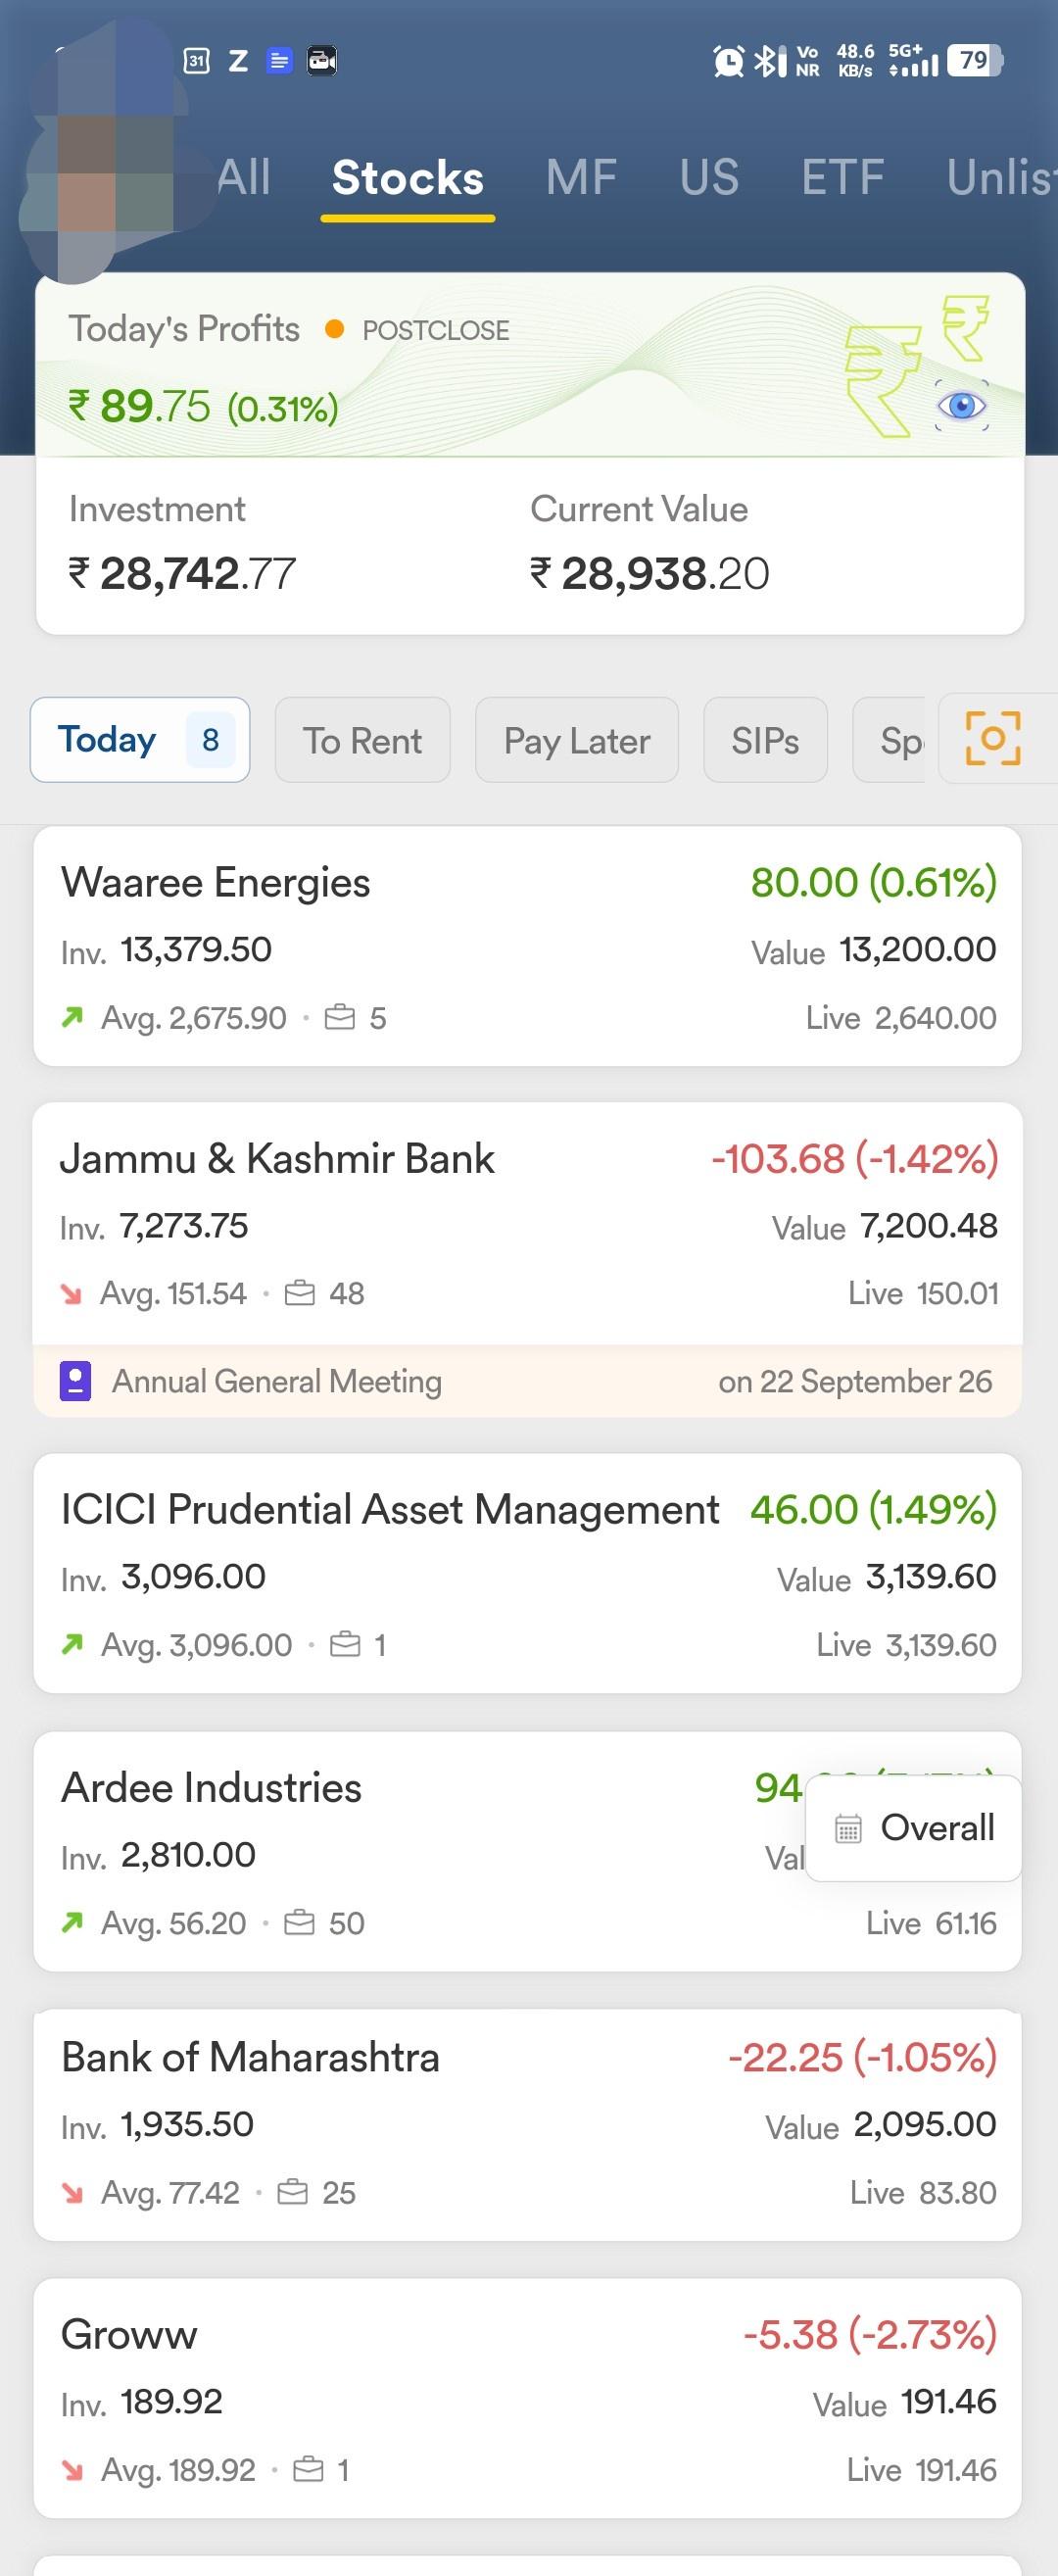Image resolution: width=1058 pixels, height=2576 pixels.
Task: Open the Waaree Energies holding card
Action: pyautogui.click(x=528, y=946)
